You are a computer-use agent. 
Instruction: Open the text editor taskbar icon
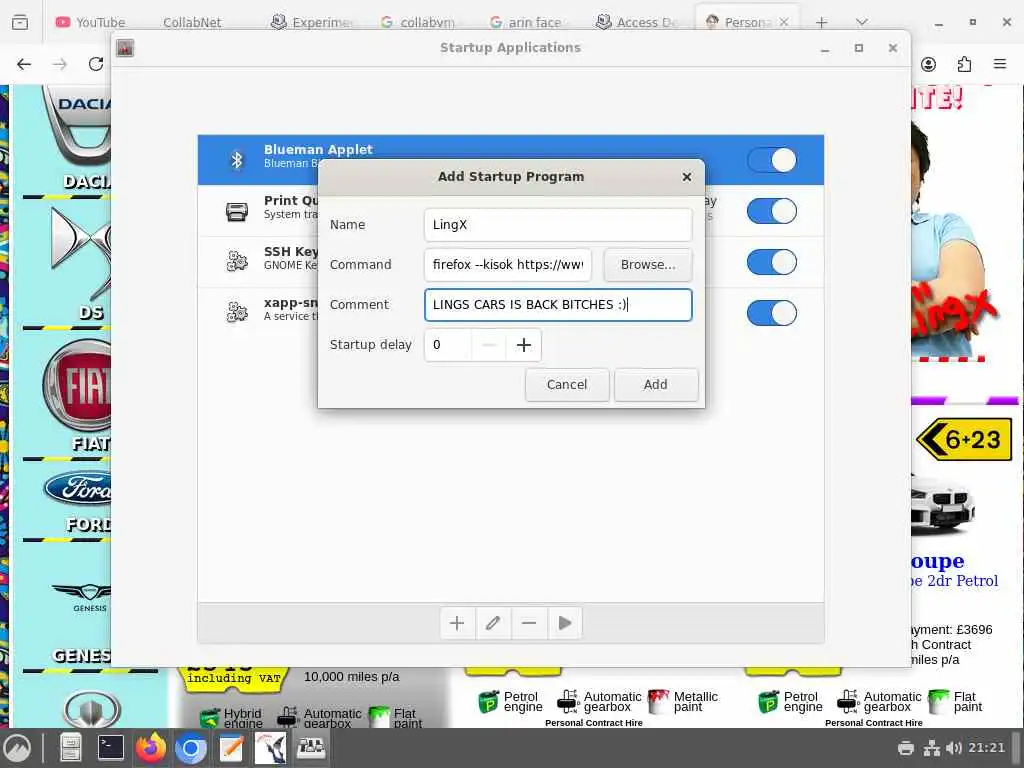click(231, 748)
